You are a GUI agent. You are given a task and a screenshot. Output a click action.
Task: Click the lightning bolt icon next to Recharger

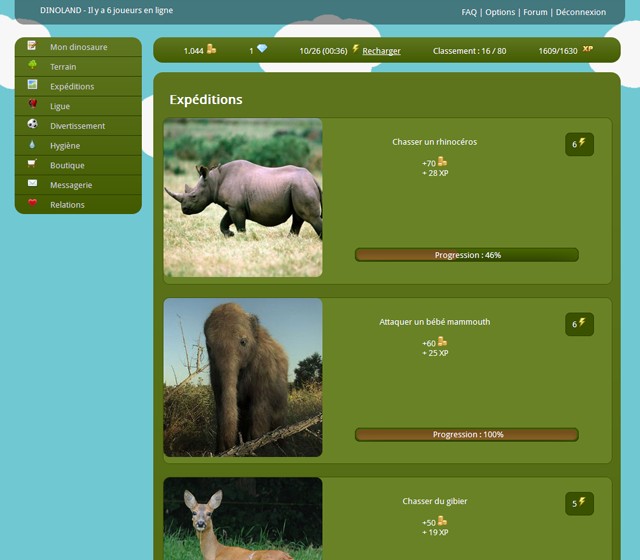click(x=356, y=49)
